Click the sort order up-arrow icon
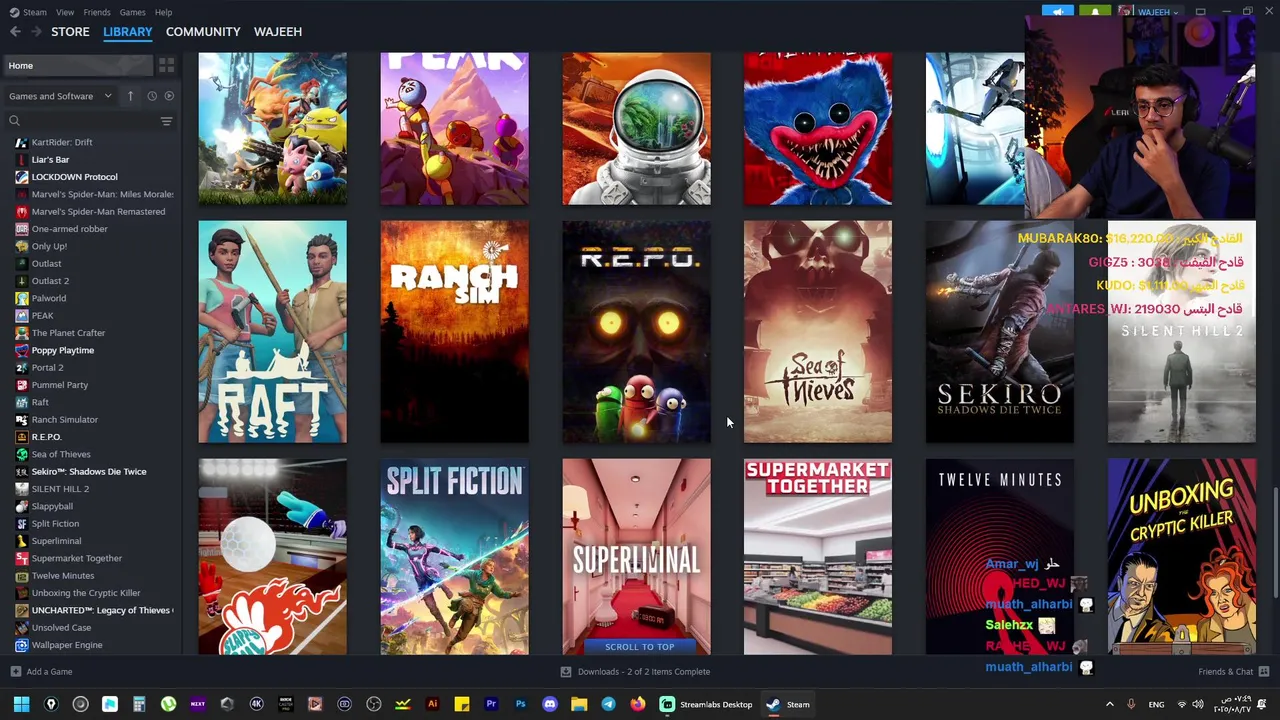 pyautogui.click(x=130, y=96)
